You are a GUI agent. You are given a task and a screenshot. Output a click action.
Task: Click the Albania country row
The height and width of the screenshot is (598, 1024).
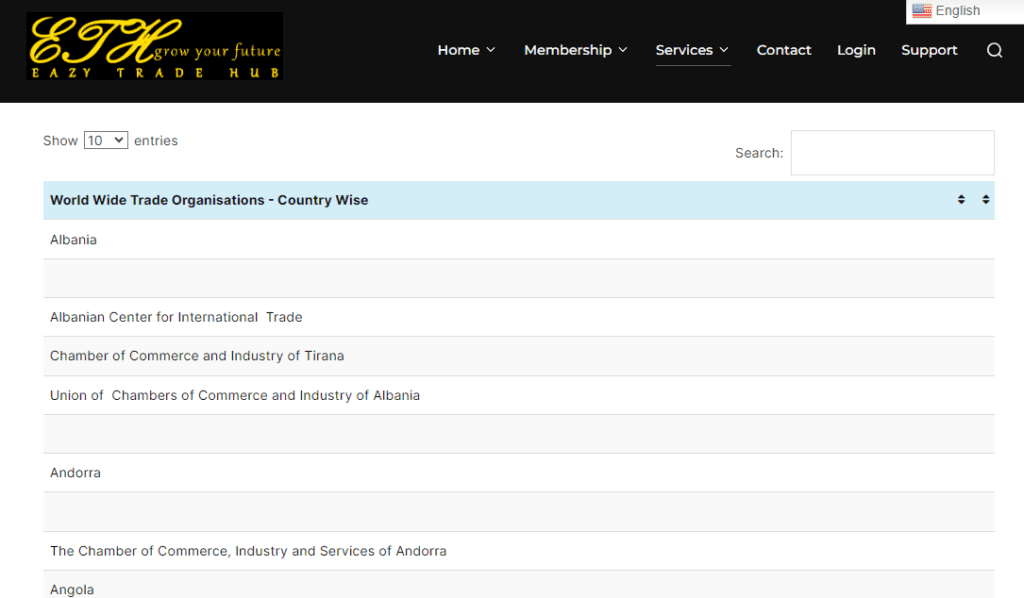coord(74,240)
